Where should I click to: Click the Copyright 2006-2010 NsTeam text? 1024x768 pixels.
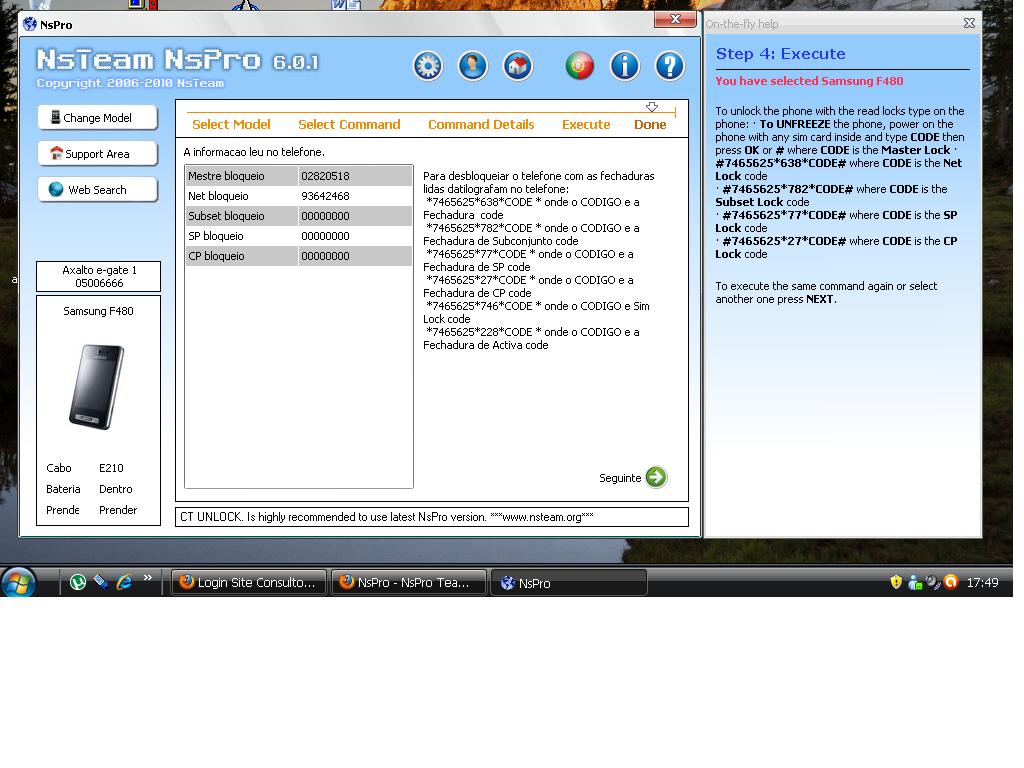coord(130,84)
